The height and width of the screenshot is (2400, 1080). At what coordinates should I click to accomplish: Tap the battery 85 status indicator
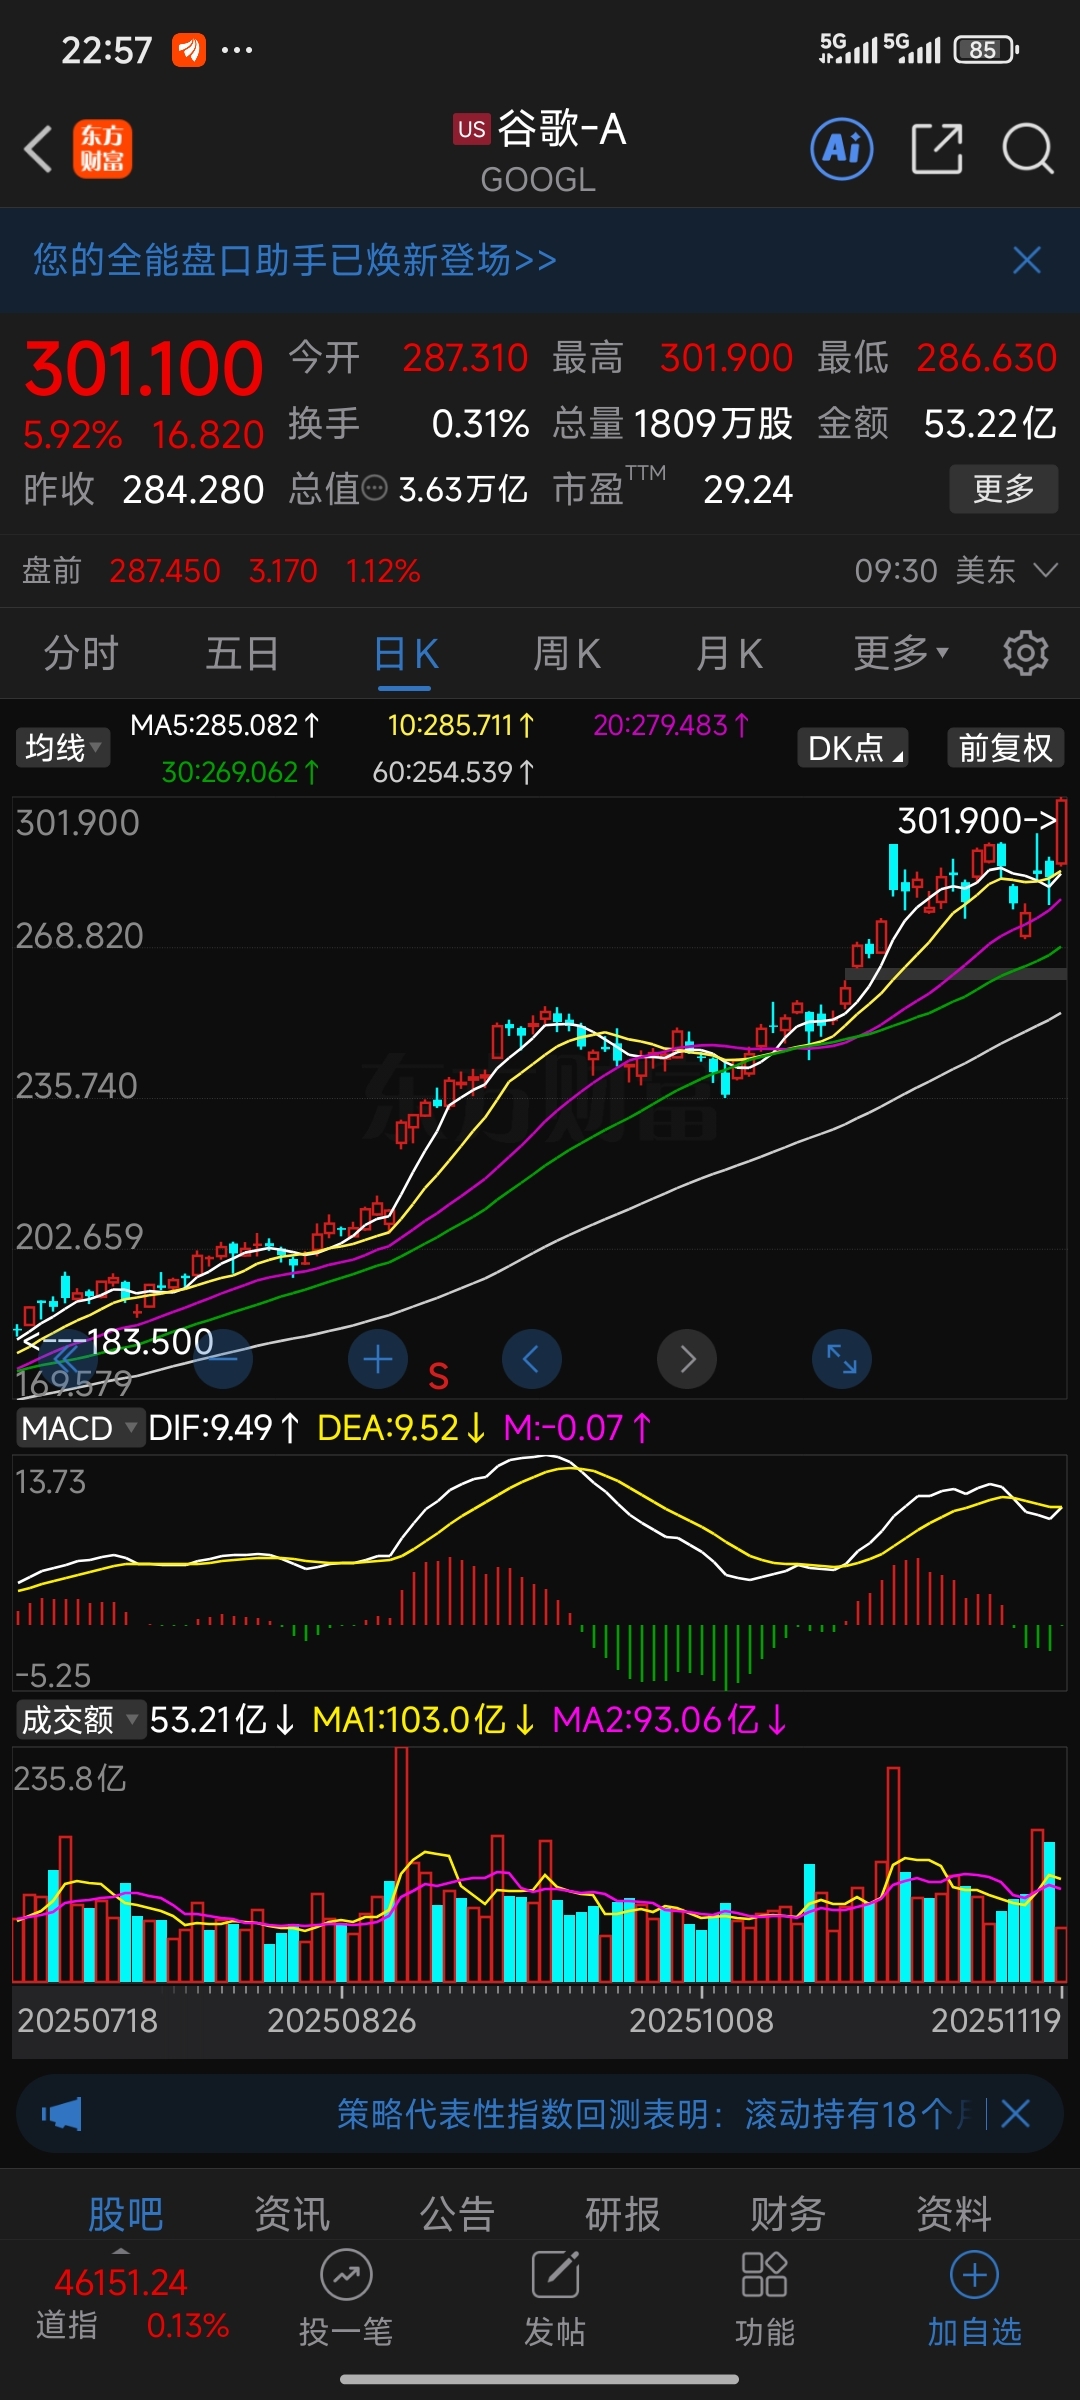(986, 49)
